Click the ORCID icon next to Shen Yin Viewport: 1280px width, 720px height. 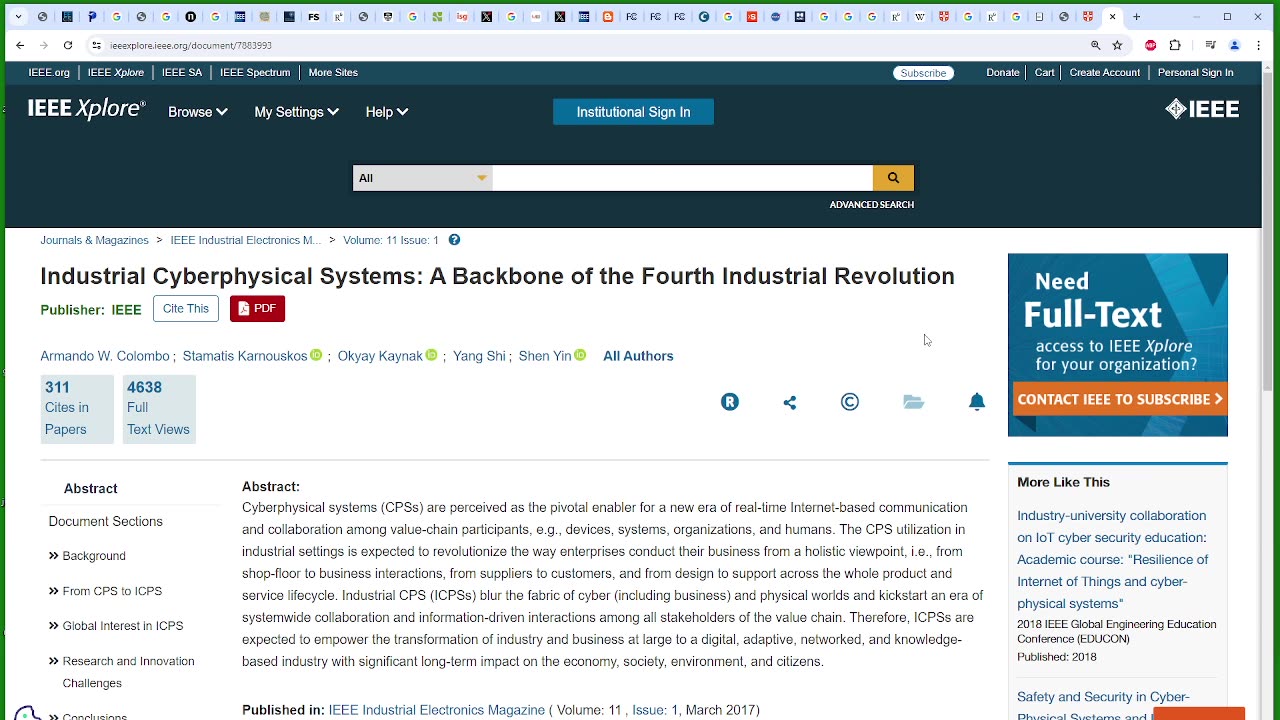click(x=580, y=355)
